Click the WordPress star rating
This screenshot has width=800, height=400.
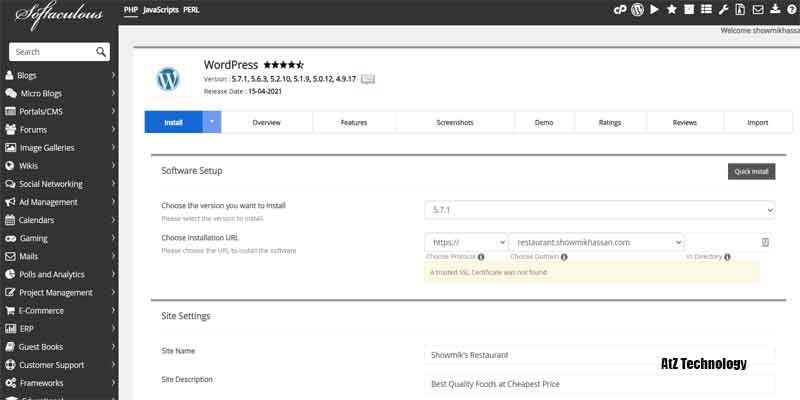[x=284, y=65]
